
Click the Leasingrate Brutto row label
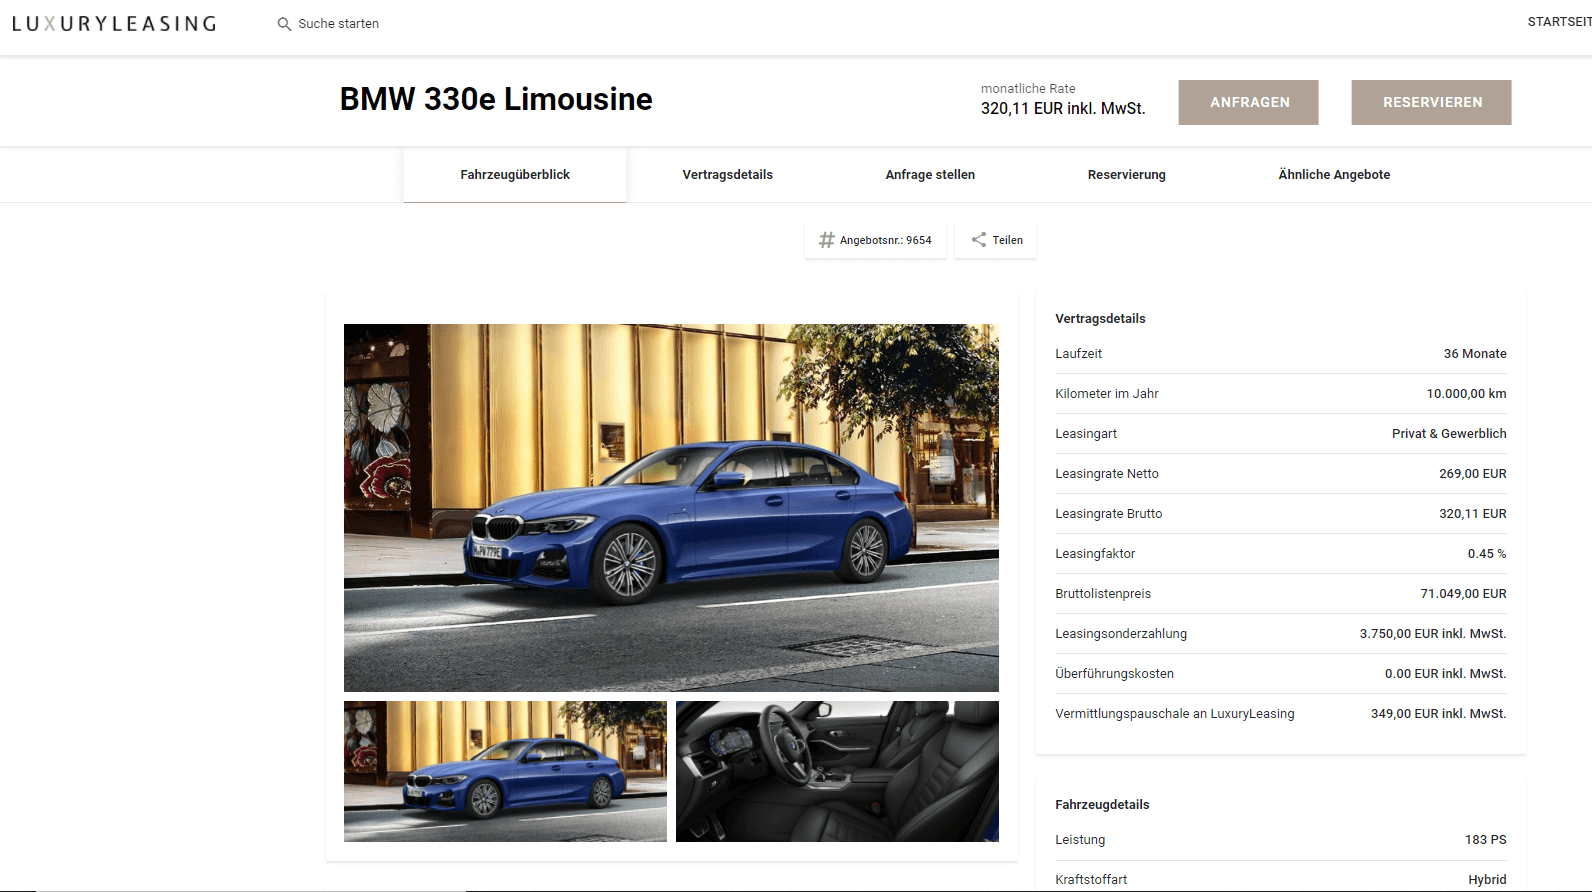pyautogui.click(x=1109, y=514)
